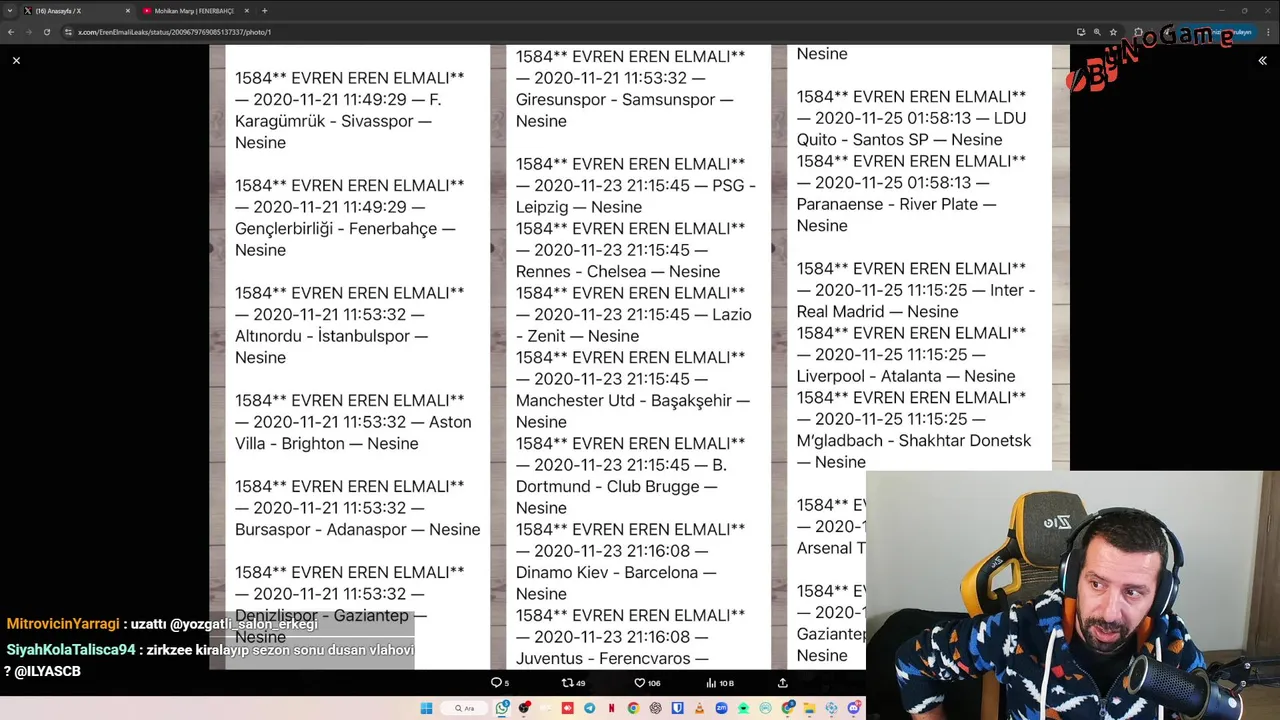Click the Karagümrük - Sivasspor entry
Image resolution: width=1280 pixels, height=720 pixels.
pyautogui.click(x=350, y=110)
